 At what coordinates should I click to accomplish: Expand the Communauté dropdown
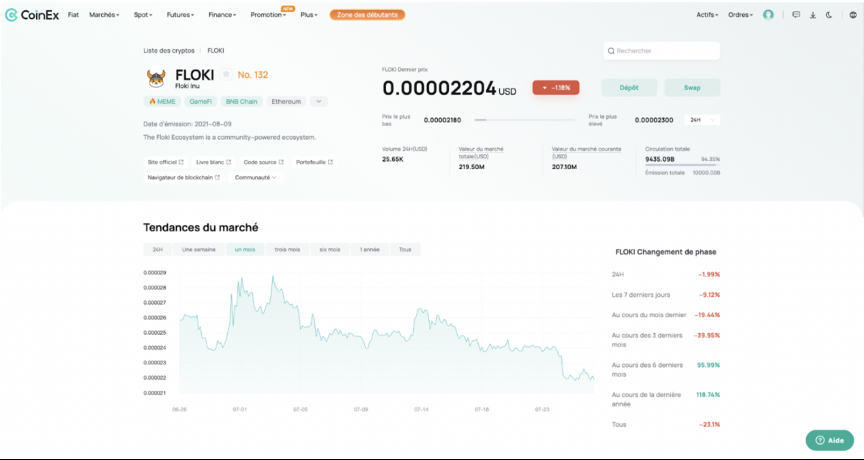(256, 177)
